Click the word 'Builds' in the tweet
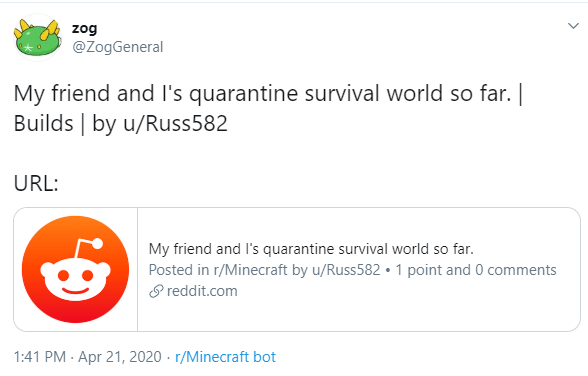 44,123
